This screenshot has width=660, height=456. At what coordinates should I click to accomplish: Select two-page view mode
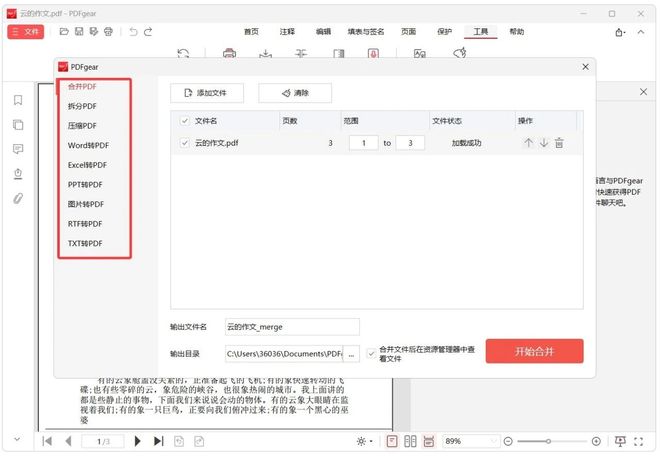(x=410, y=441)
